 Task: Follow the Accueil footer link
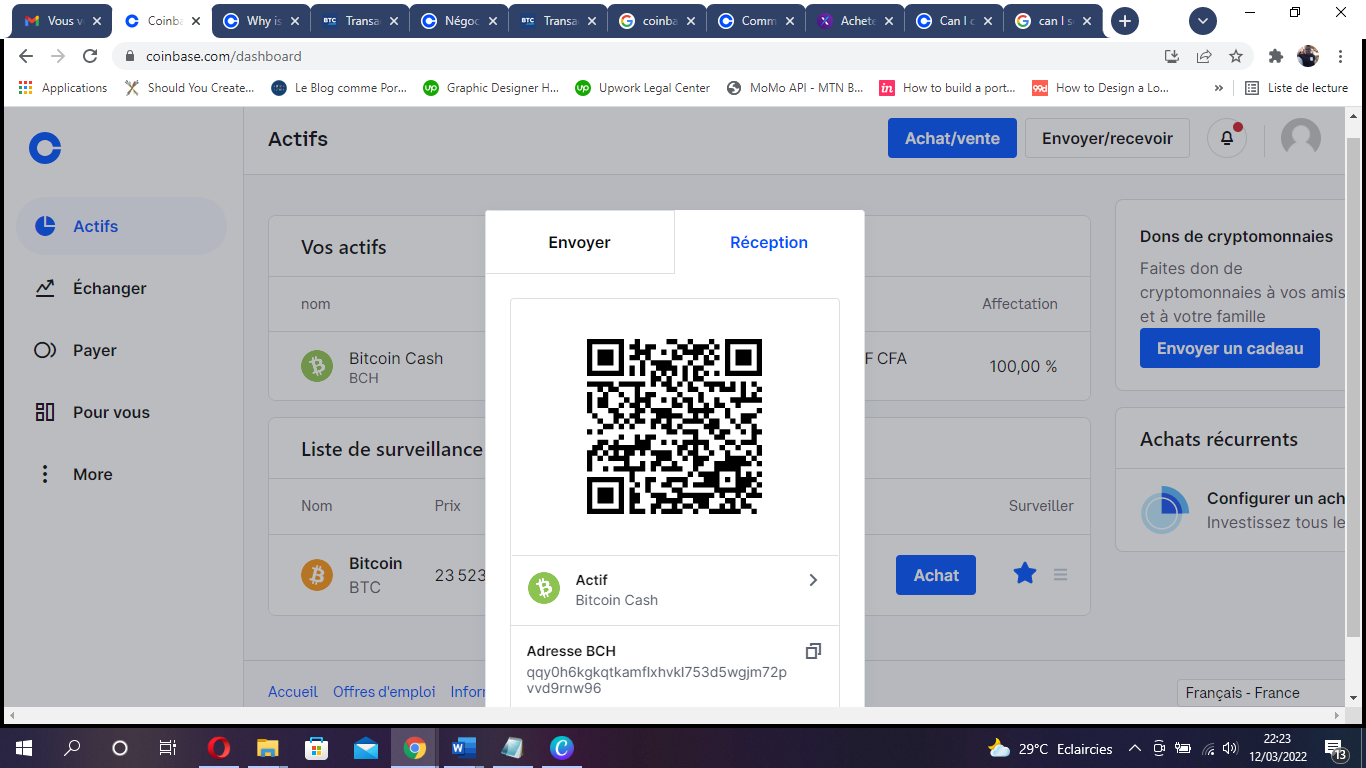[x=293, y=692]
